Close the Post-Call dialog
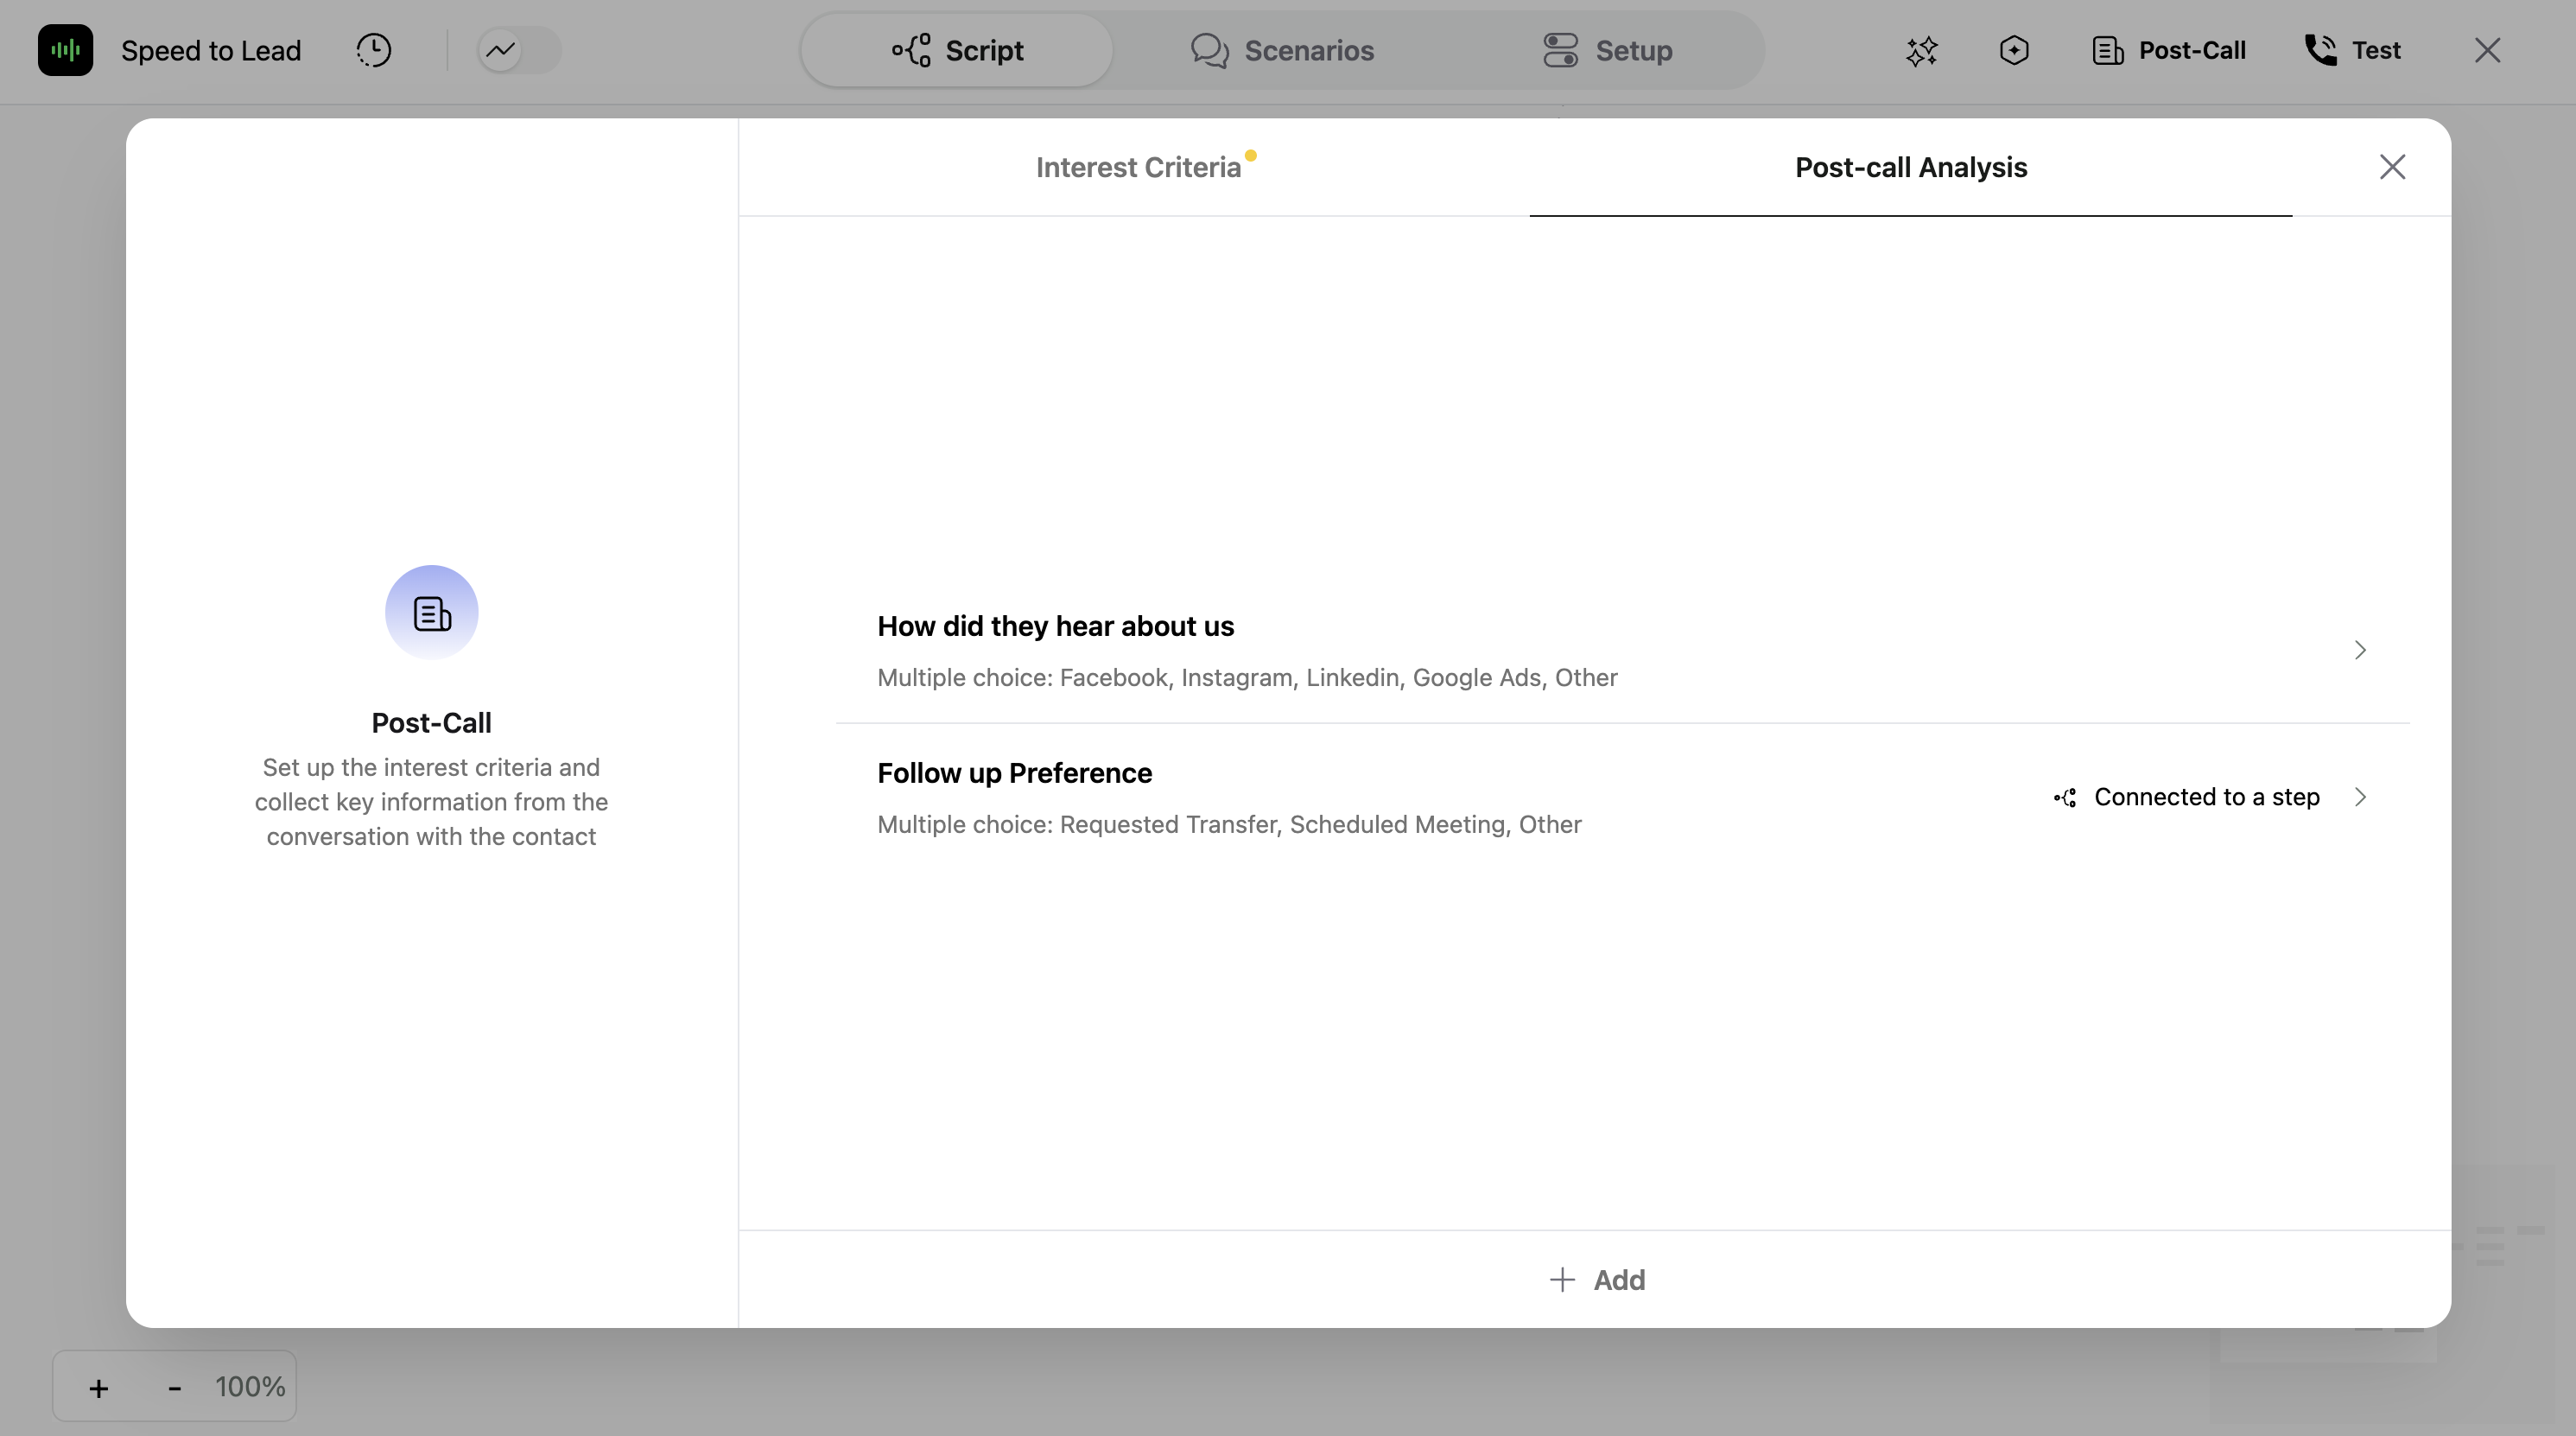 [x=2391, y=167]
